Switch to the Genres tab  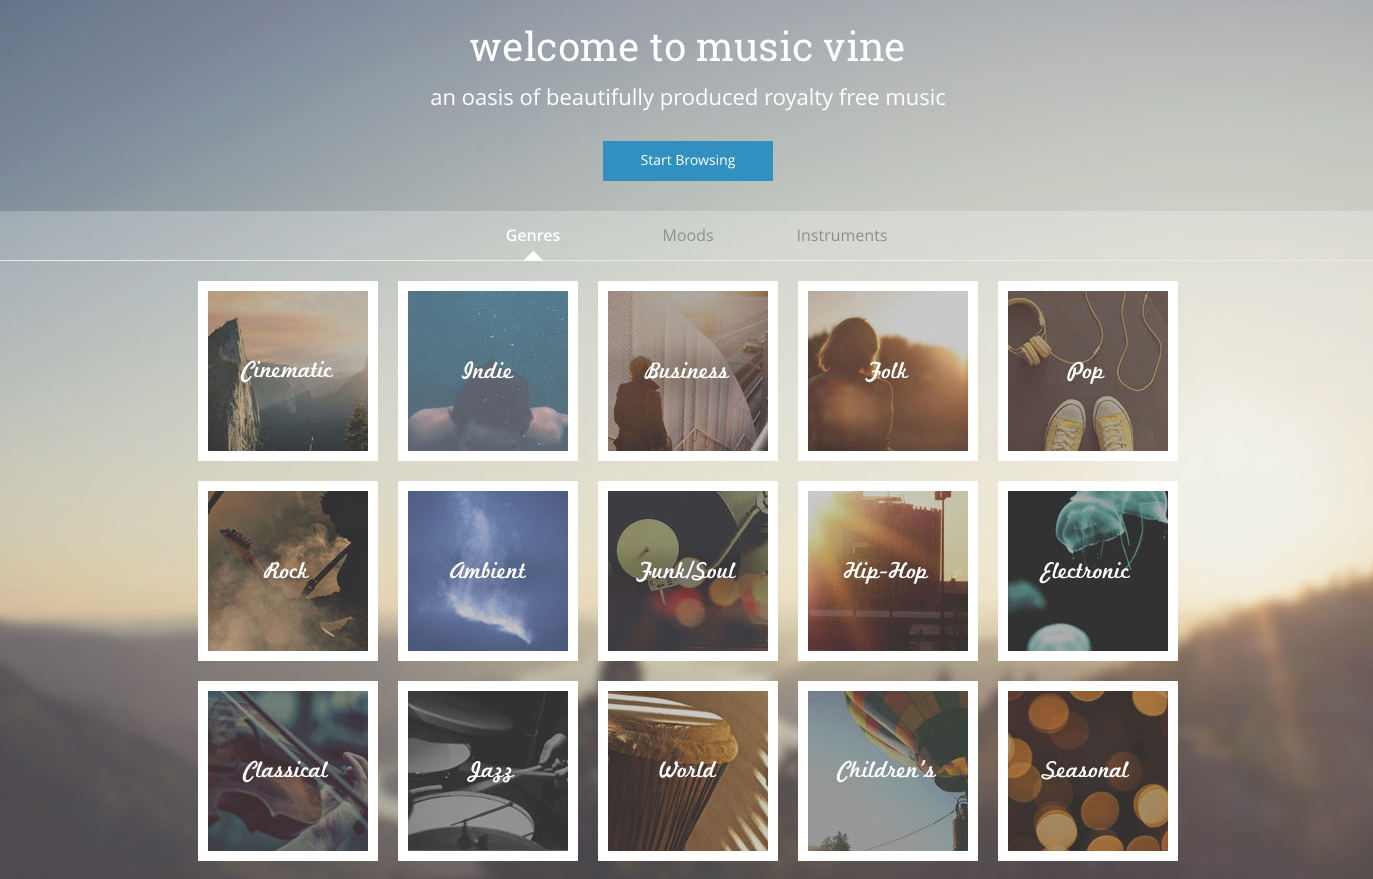(533, 236)
